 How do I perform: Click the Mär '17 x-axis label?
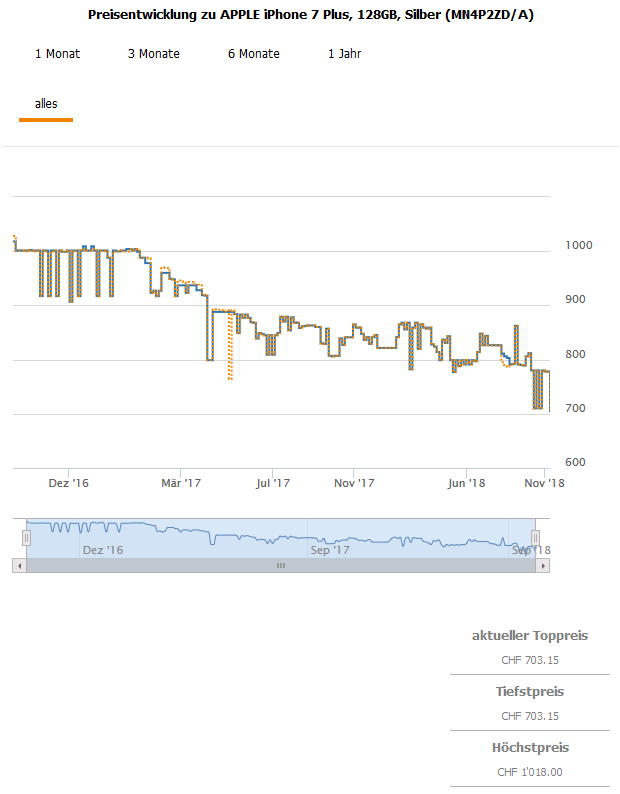coord(181,483)
